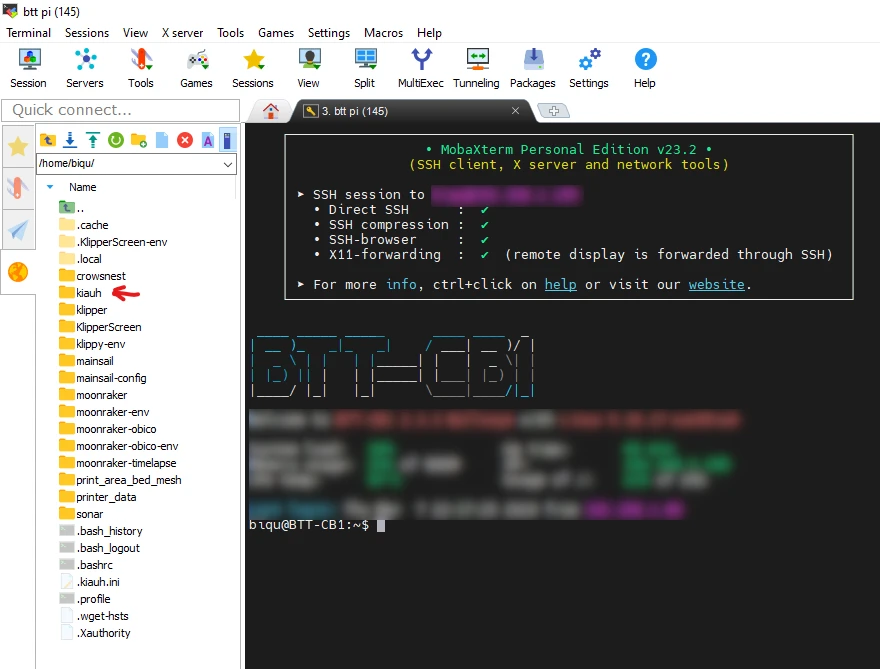Click the Split terminal icon
The width and height of the screenshot is (880, 669).
[364, 68]
